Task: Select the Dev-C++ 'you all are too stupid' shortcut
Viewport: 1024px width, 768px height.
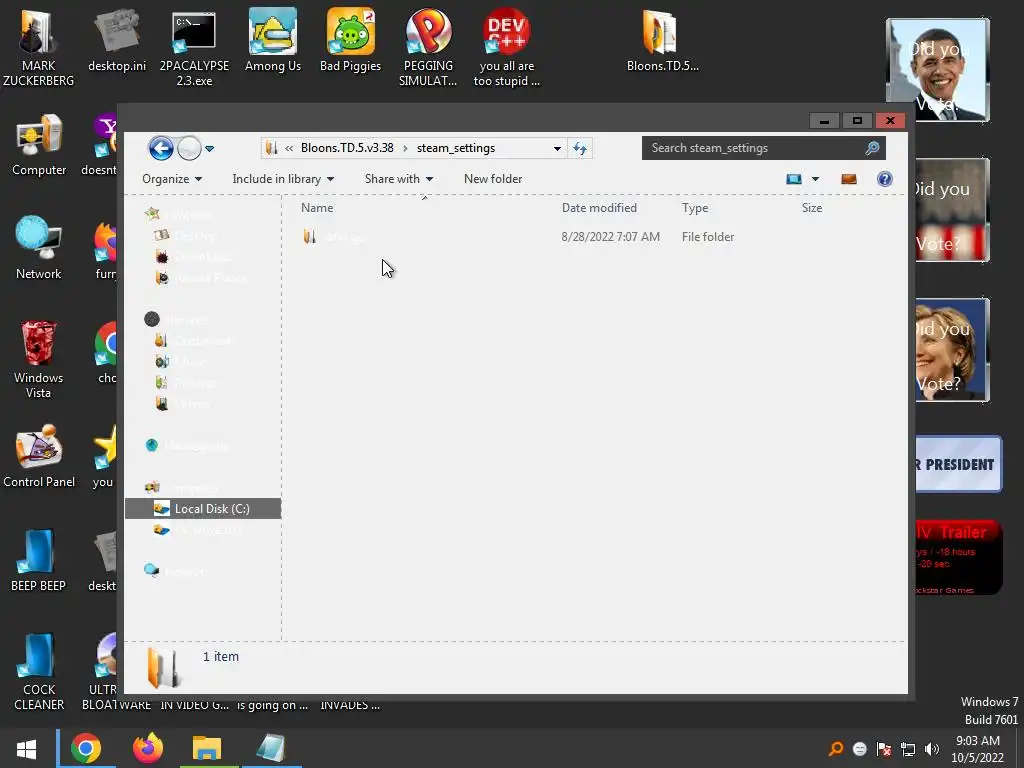Action: pos(507,49)
